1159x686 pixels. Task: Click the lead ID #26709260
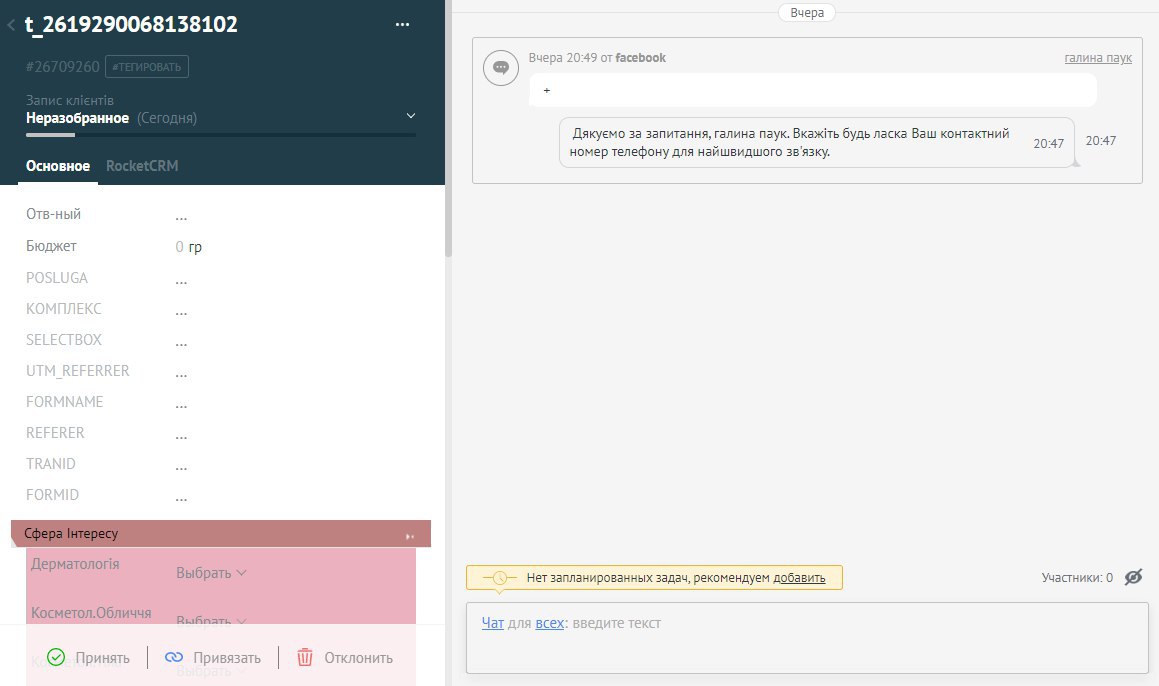[62, 67]
